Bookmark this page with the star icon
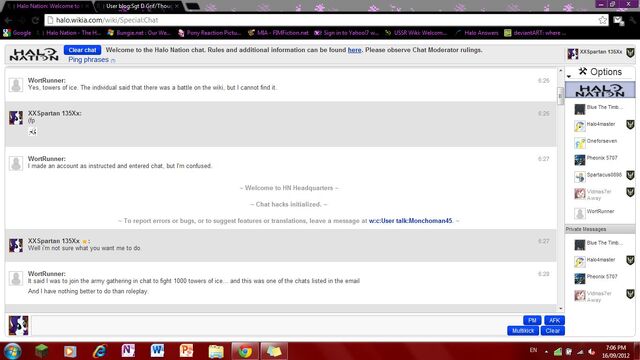The image size is (640, 360). (x=602, y=20)
